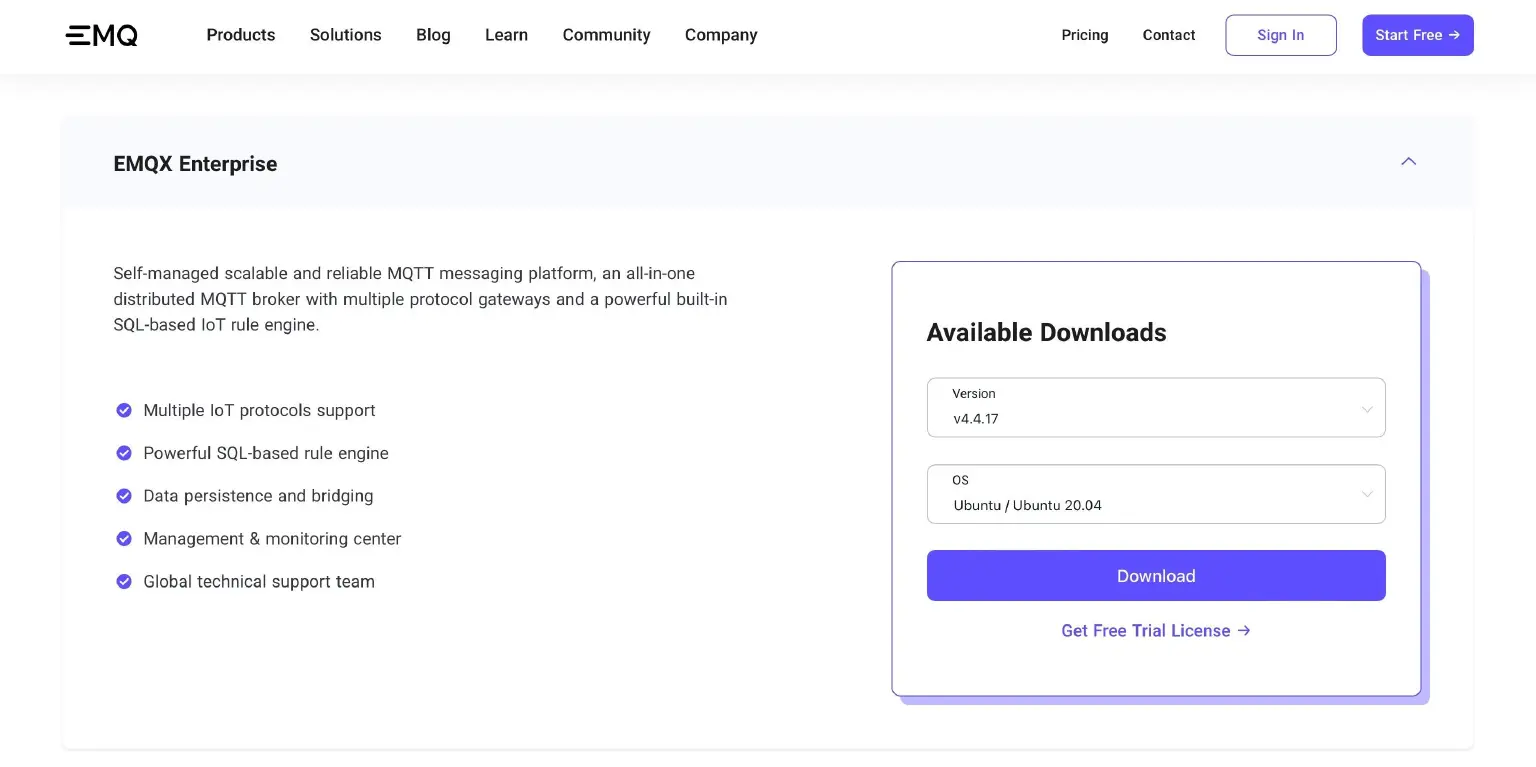Click the Download button
This screenshot has width=1536, height=767.
click(x=1155, y=575)
